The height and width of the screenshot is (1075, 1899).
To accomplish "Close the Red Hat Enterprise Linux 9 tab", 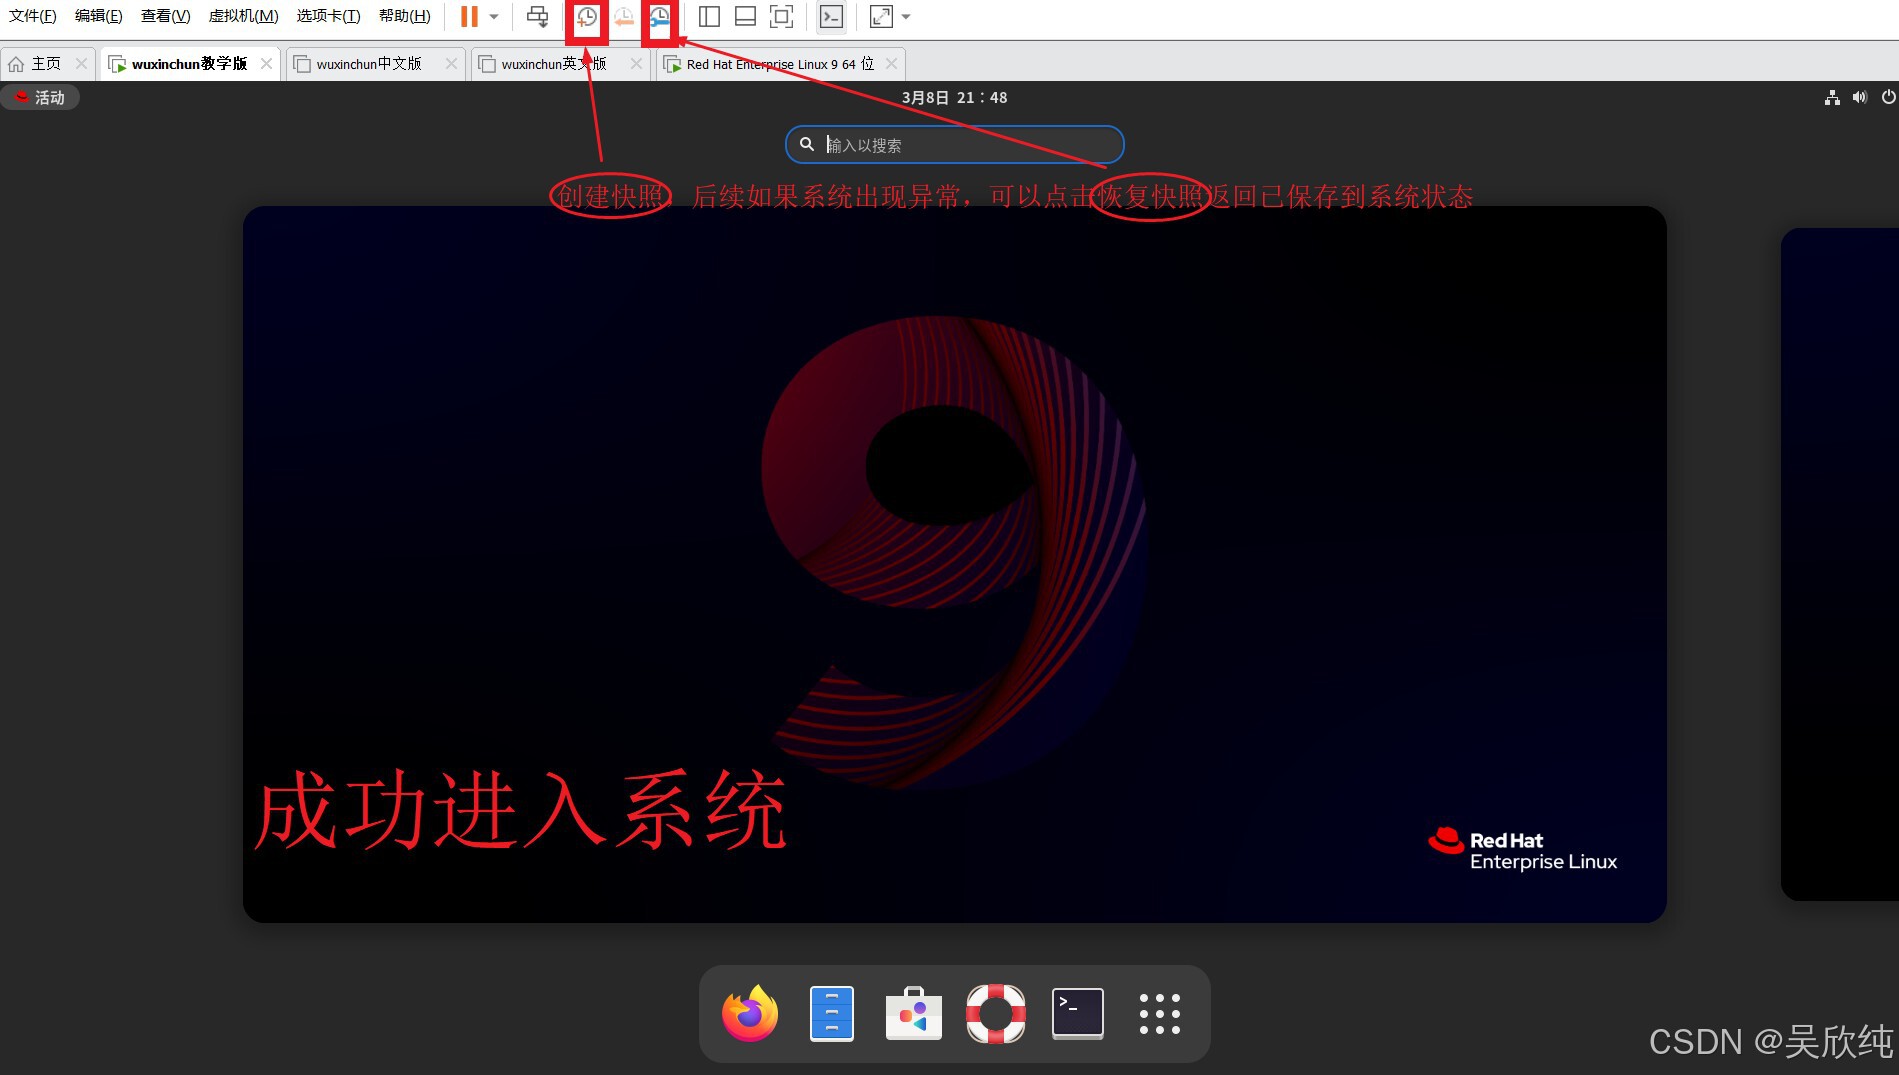I will [x=891, y=64].
